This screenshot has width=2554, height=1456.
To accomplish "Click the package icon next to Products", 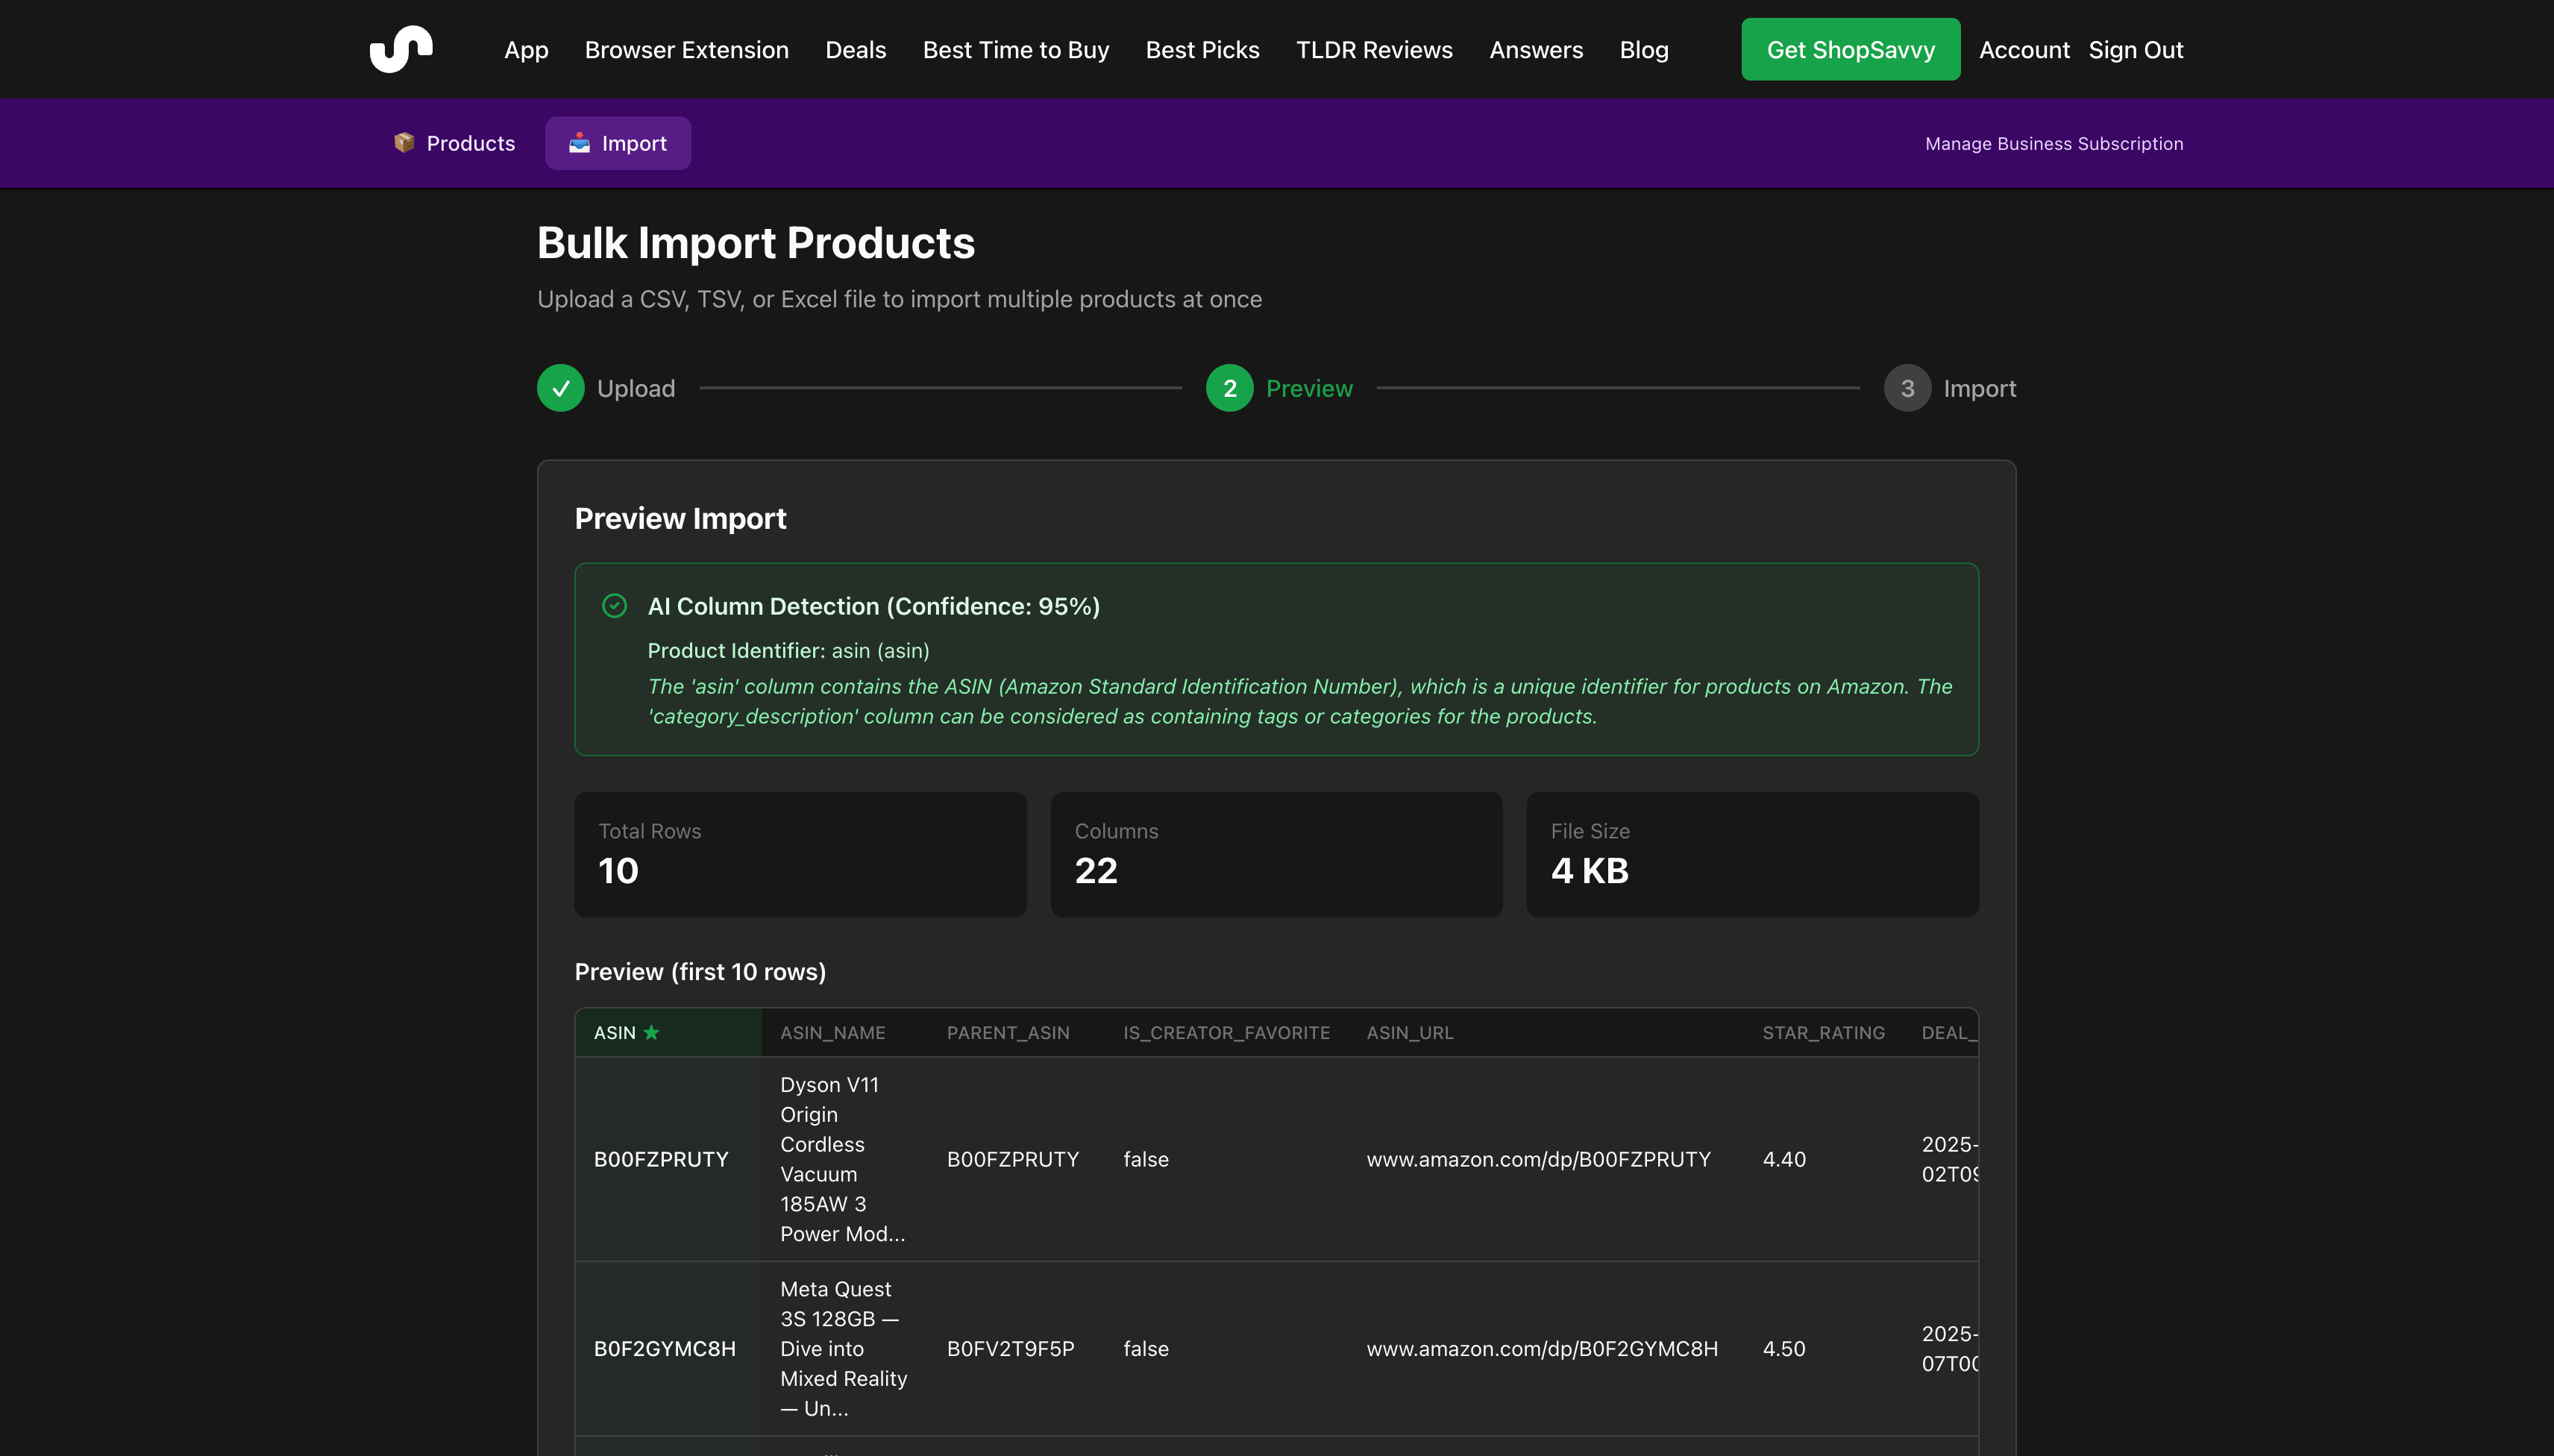I will (406, 142).
